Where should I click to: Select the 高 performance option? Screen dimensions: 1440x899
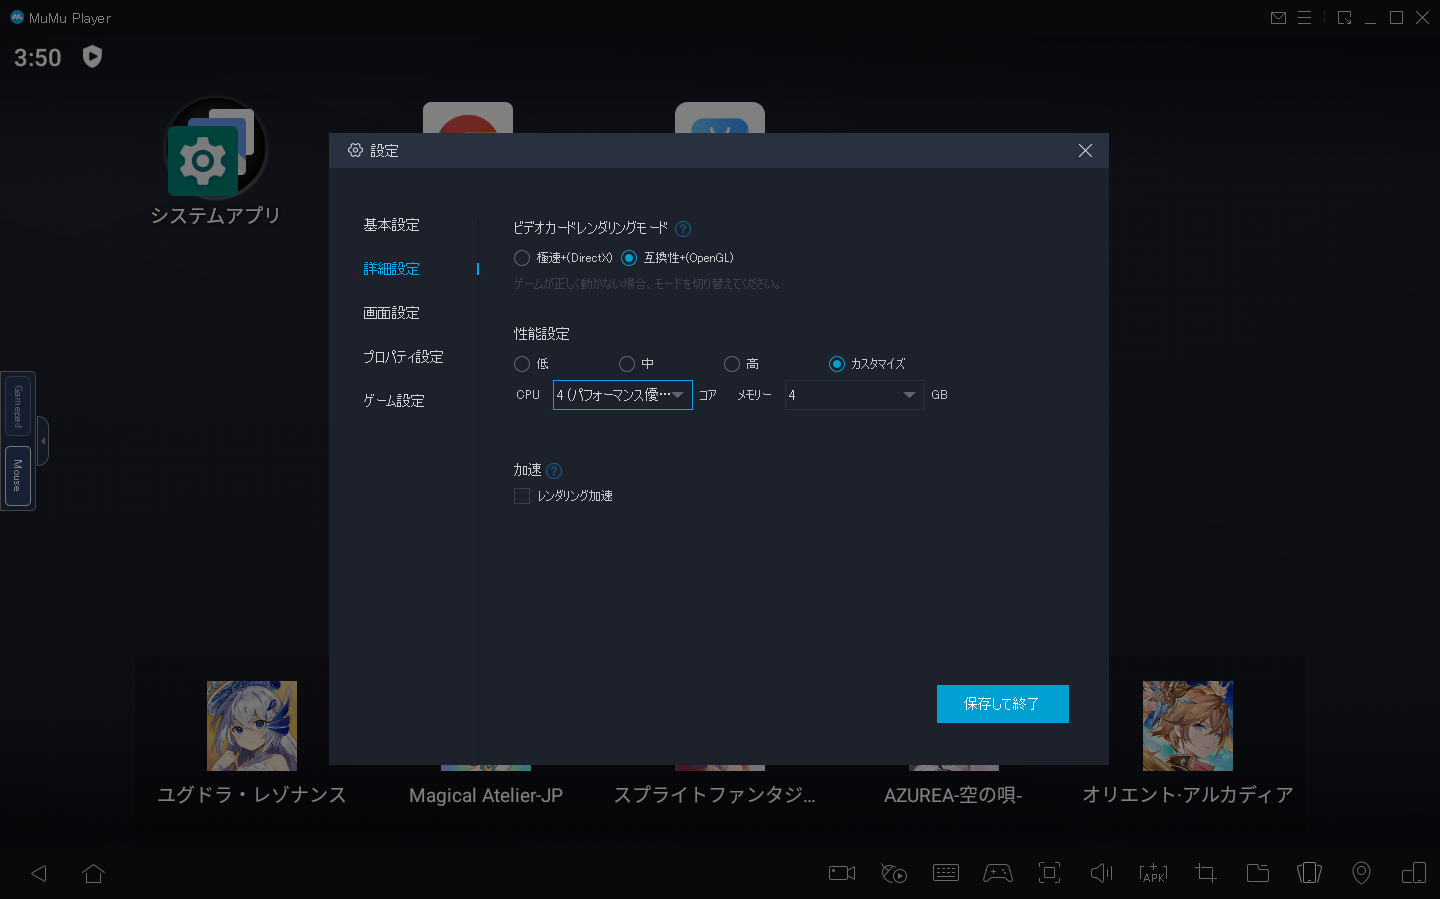click(741, 364)
